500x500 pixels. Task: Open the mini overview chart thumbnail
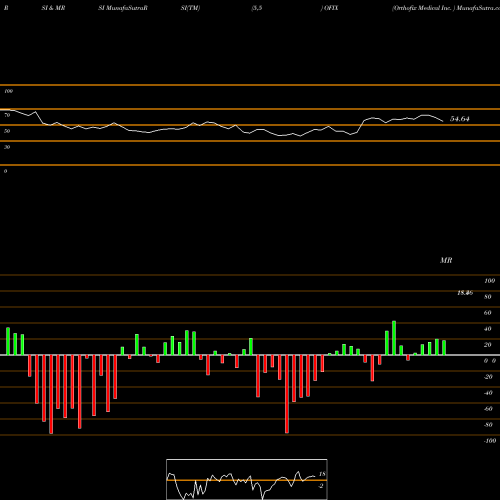pos(247,479)
